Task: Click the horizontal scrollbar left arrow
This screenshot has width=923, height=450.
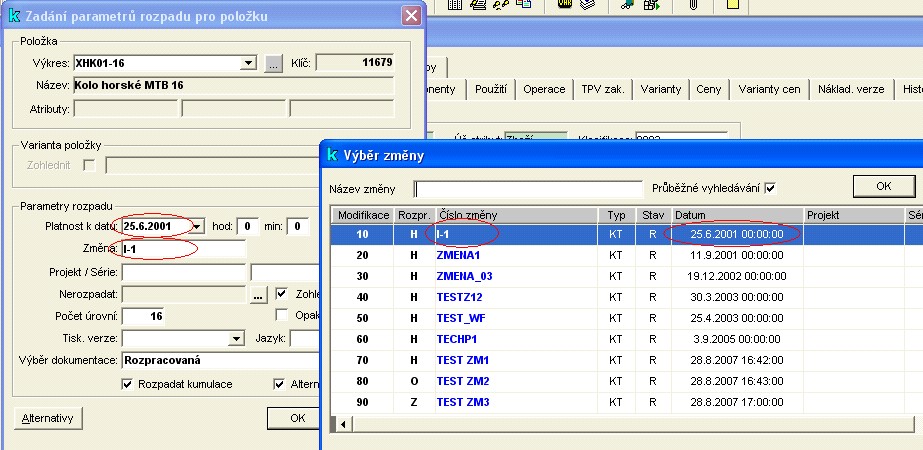Action: 342,423
